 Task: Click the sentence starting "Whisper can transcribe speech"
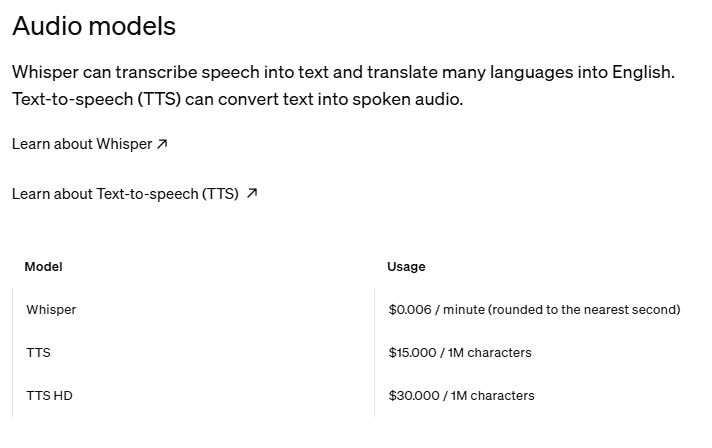point(200,73)
